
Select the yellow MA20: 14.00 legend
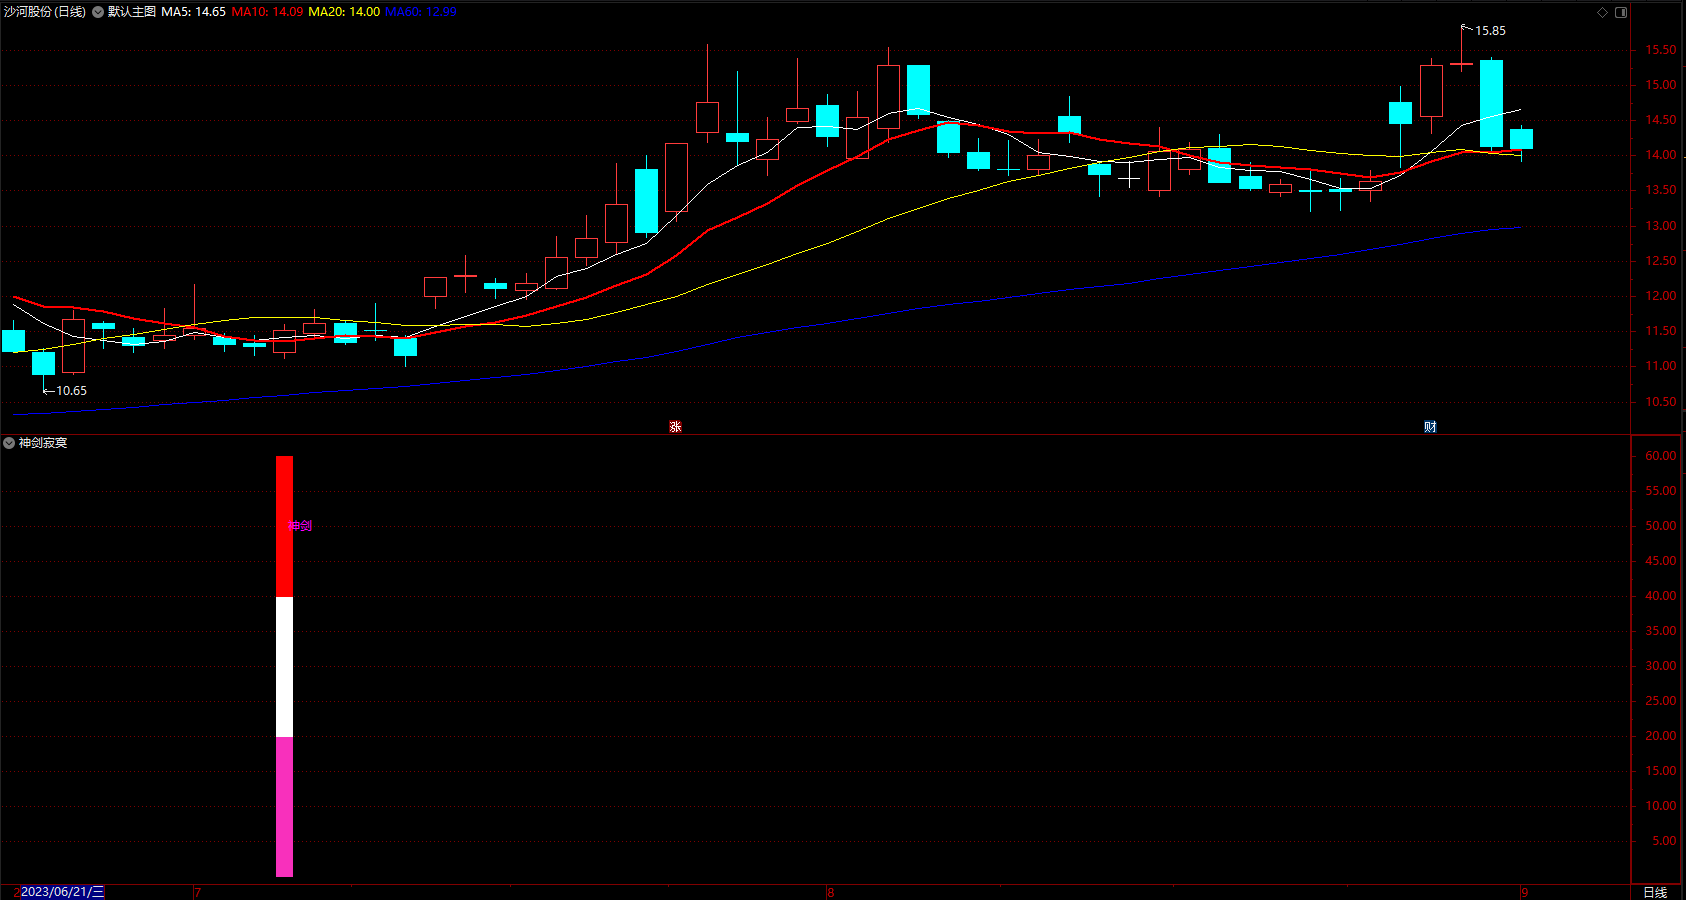tap(344, 12)
